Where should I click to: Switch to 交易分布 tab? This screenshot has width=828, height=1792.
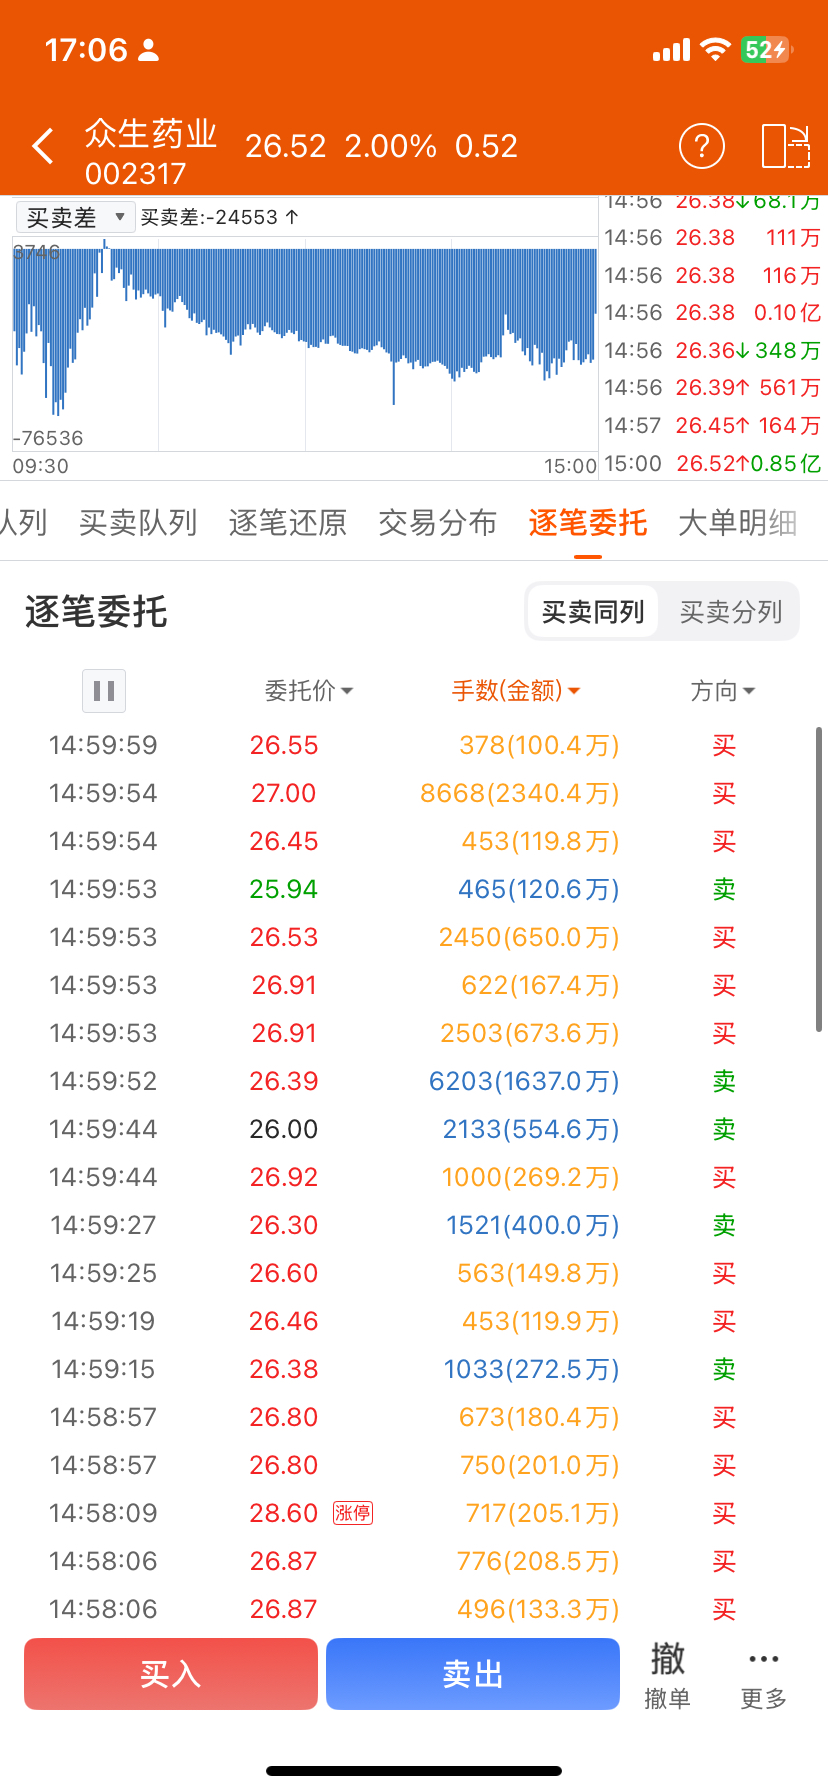[438, 523]
